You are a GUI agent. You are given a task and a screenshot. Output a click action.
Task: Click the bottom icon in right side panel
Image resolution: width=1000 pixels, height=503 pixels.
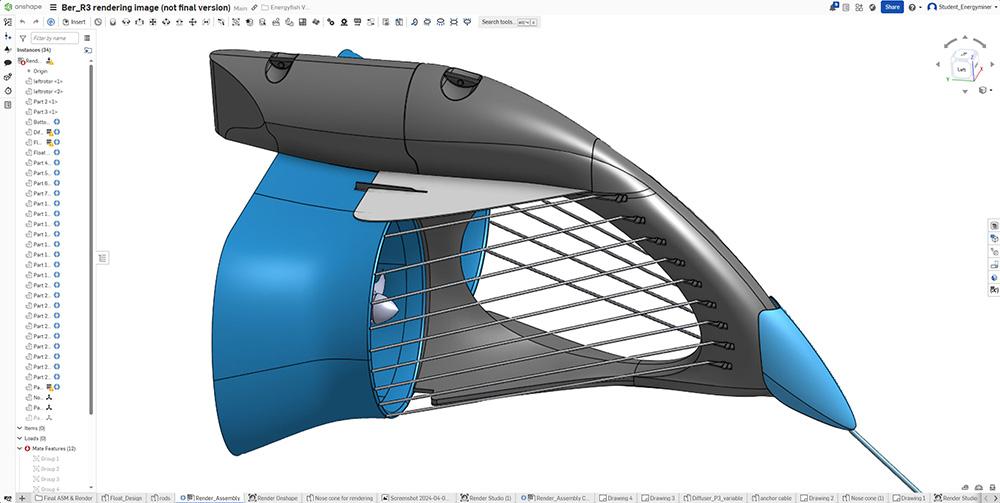(x=994, y=291)
